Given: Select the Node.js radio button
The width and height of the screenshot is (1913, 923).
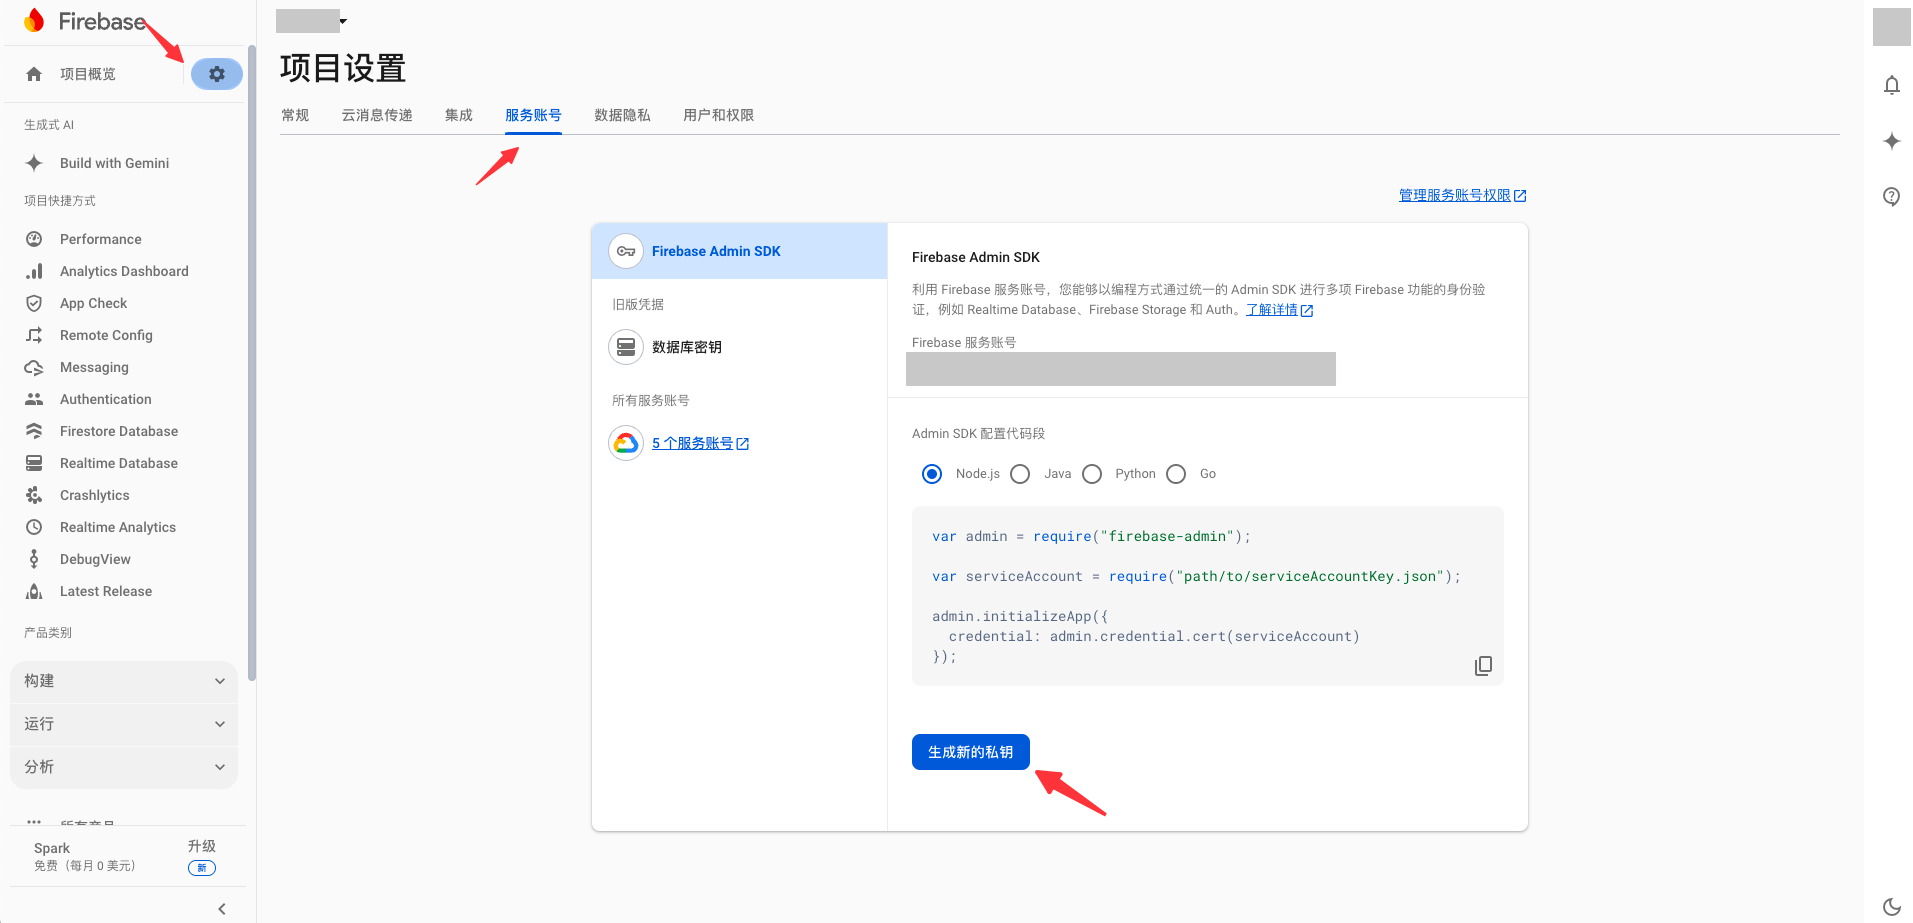Looking at the screenshot, I should pos(932,474).
